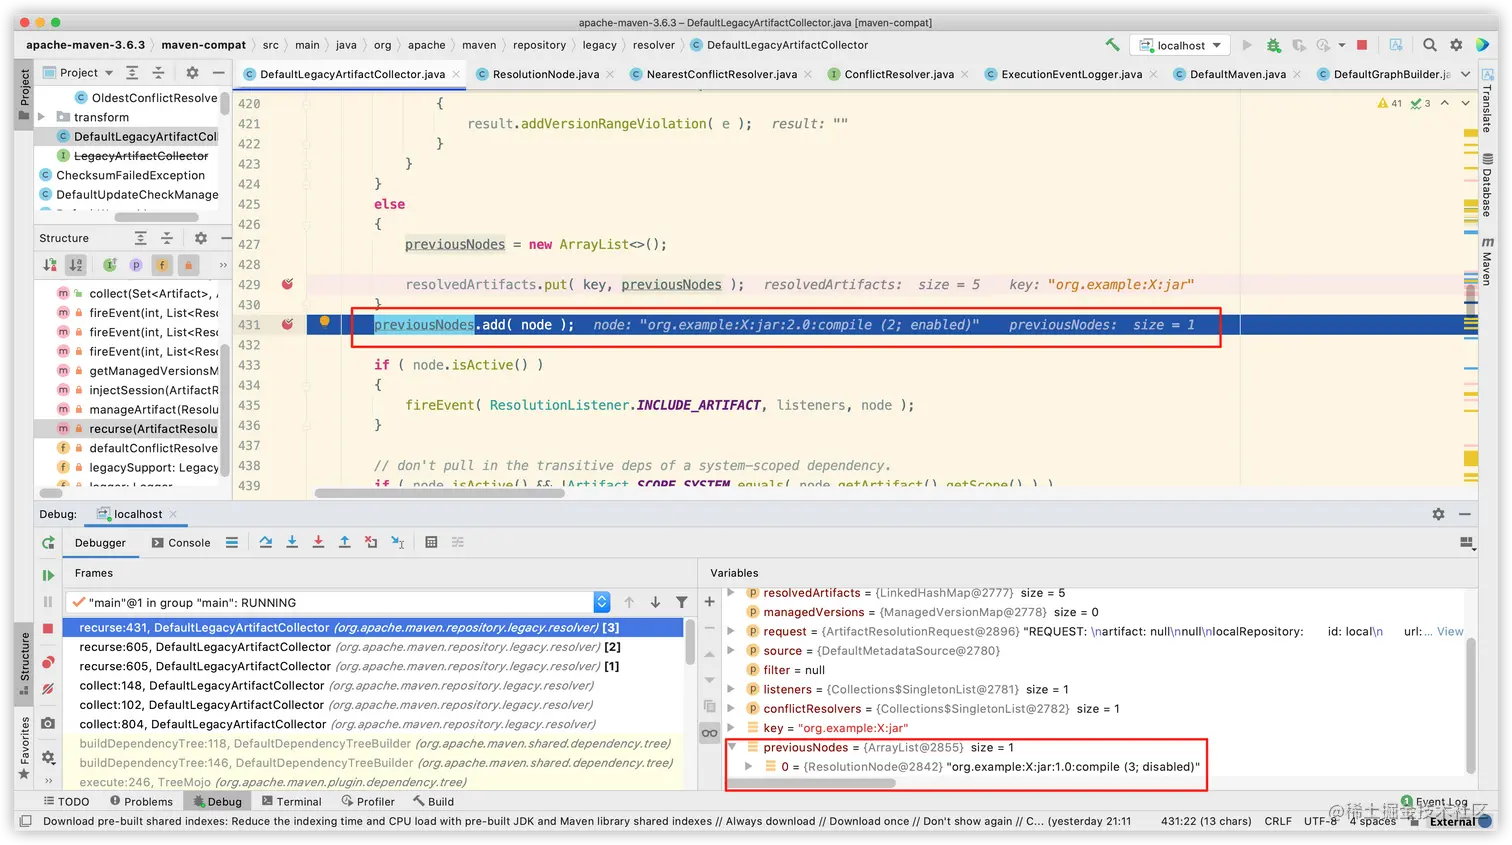Stop the run with the red square in top toolbar

1361,45
